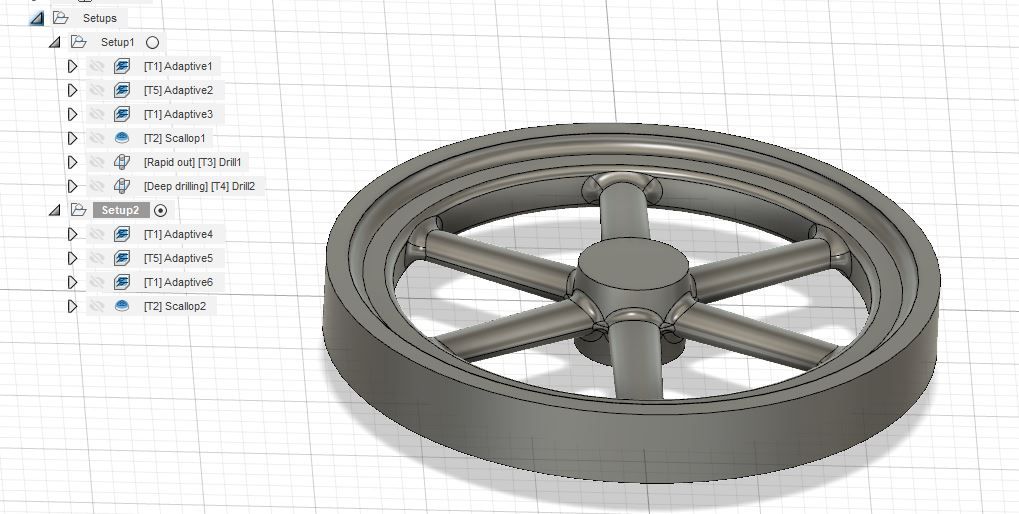This screenshot has width=1019, height=514.
Task: Collapse the Setup2 node
Action: (x=55, y=211)
